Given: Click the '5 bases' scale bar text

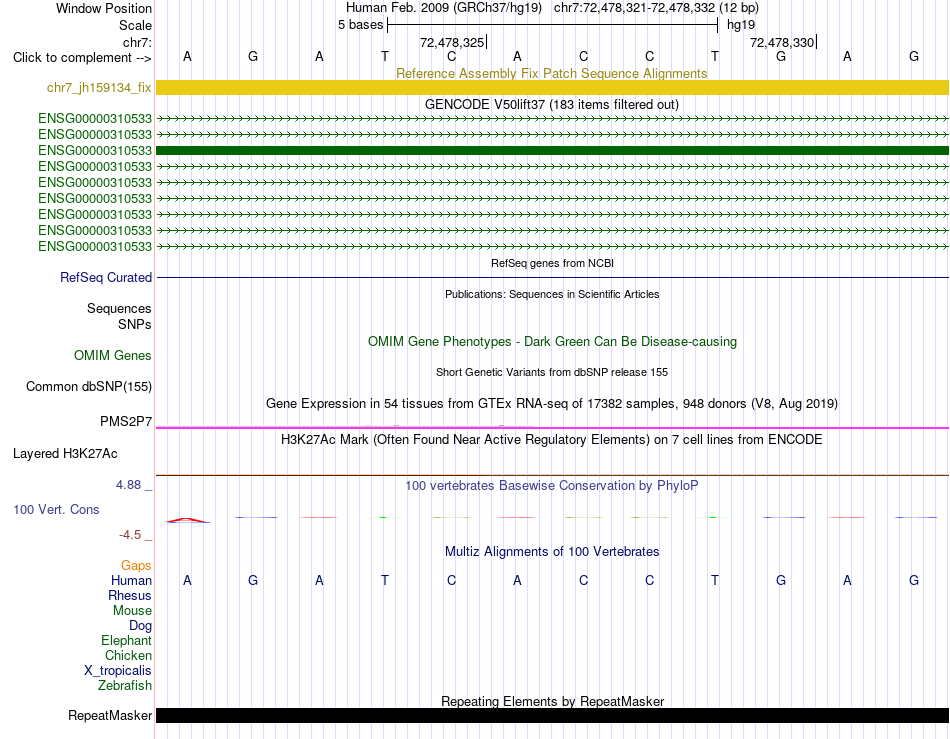Looking at the screenshot, I should 360,25.
